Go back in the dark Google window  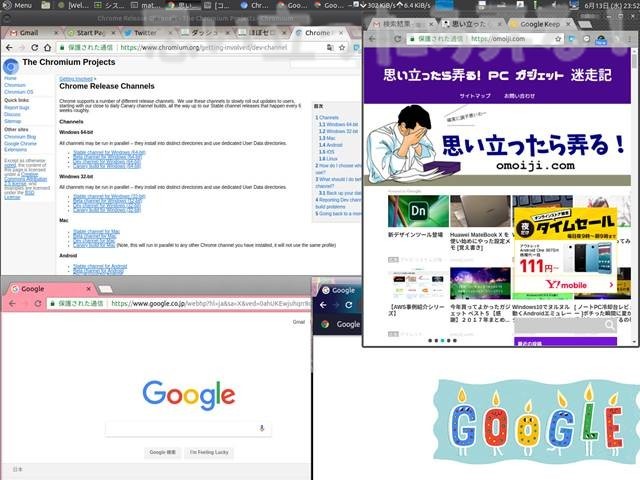323,305
